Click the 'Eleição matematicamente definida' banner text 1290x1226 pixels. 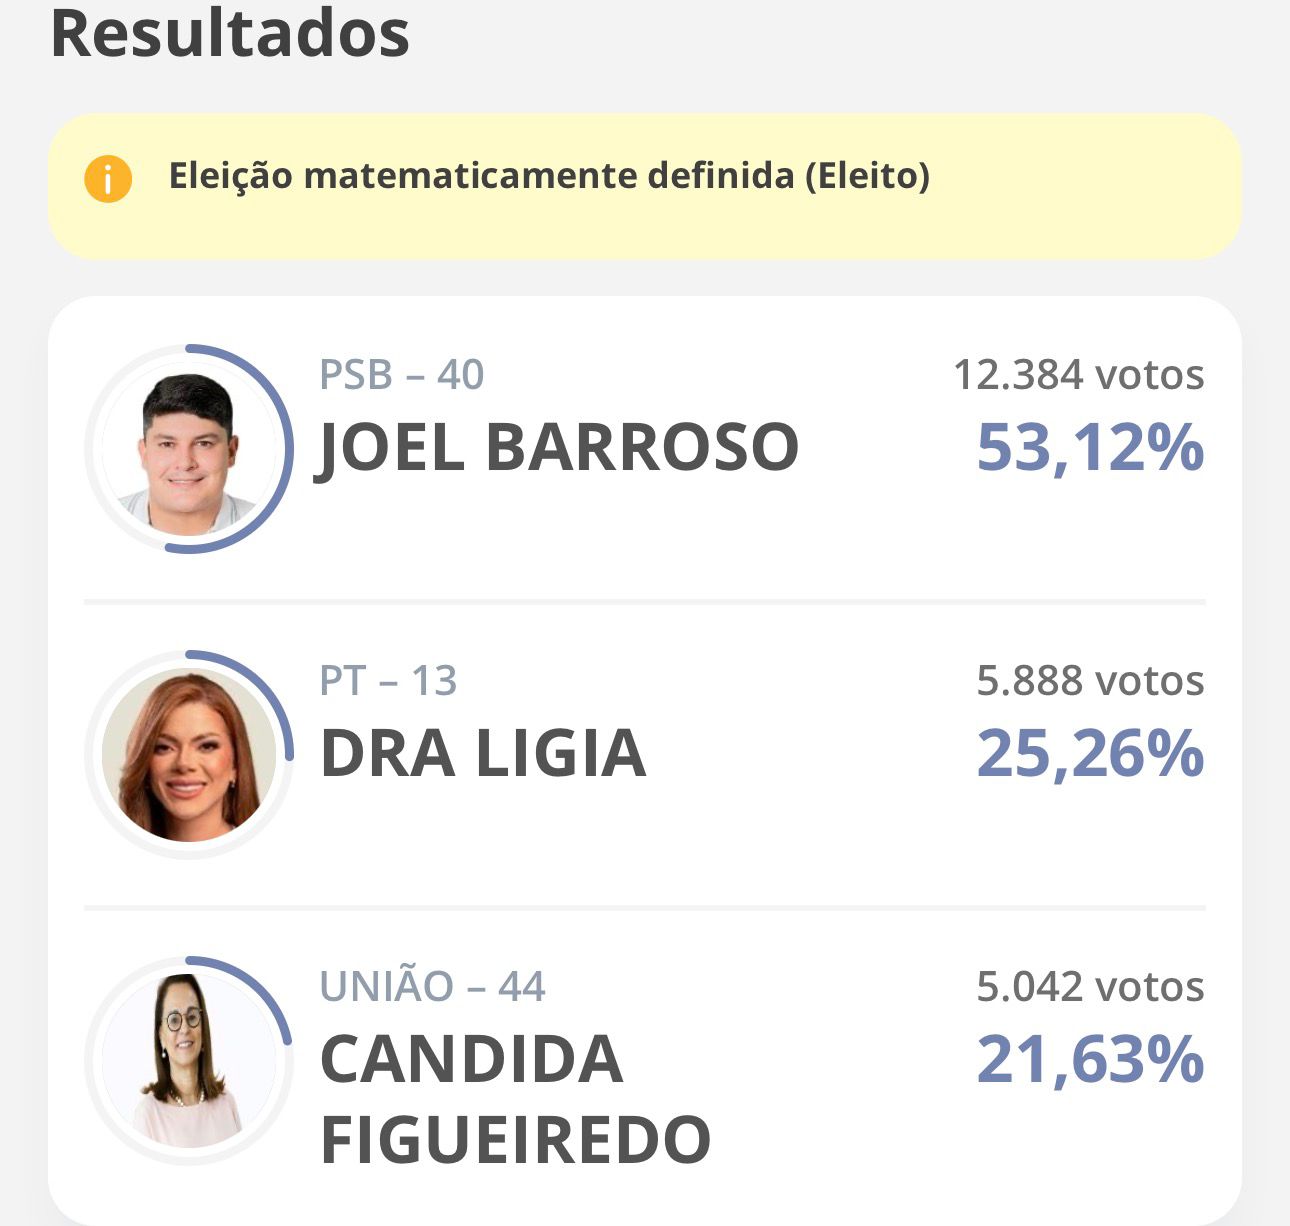tap(549, 176)
